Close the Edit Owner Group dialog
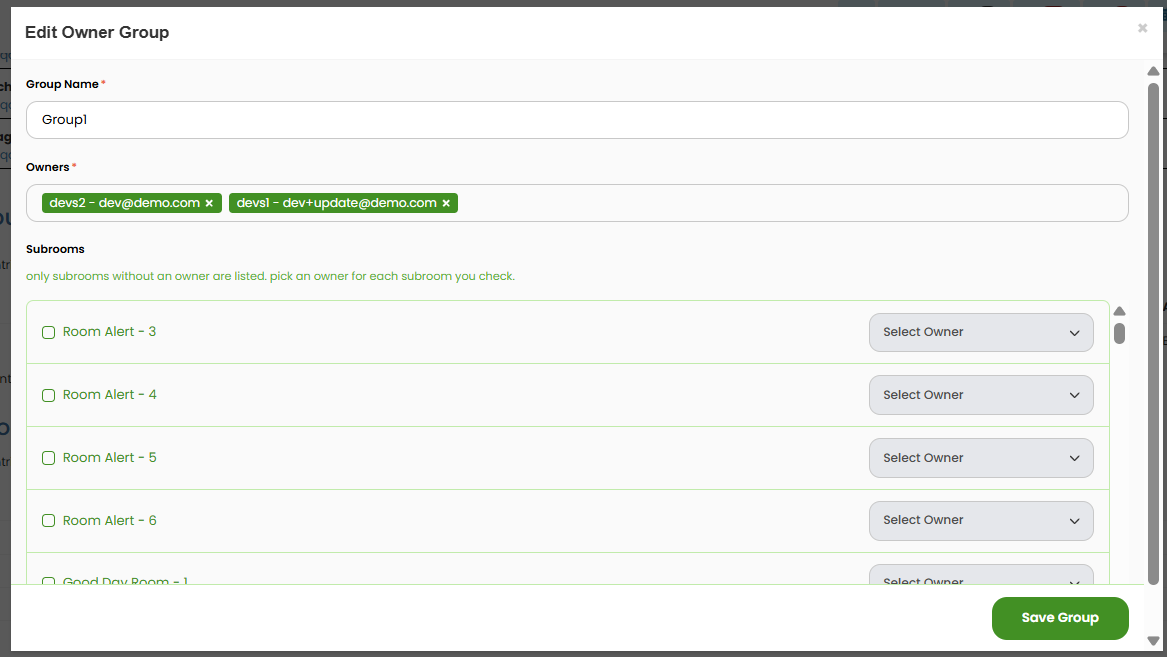Viewport: 1167px width, 657px height. click(1142, 28)
